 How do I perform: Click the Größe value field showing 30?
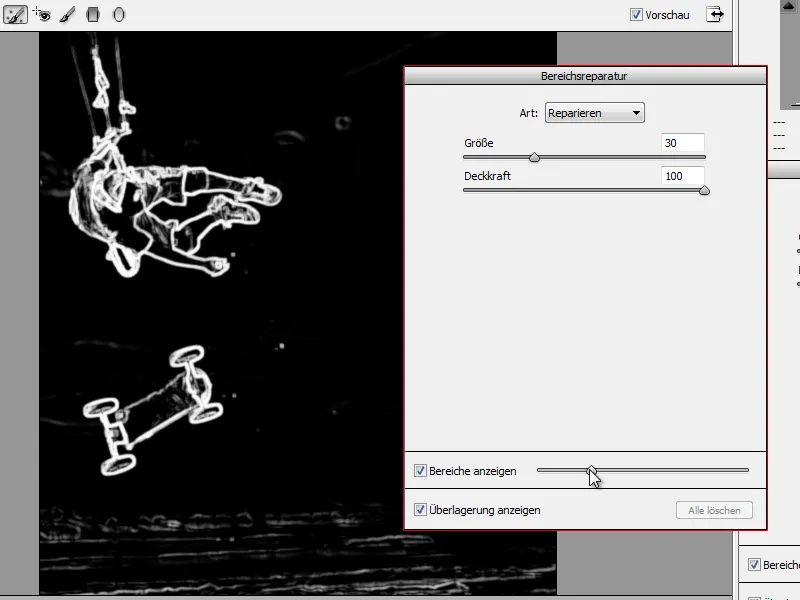(681, 143)
